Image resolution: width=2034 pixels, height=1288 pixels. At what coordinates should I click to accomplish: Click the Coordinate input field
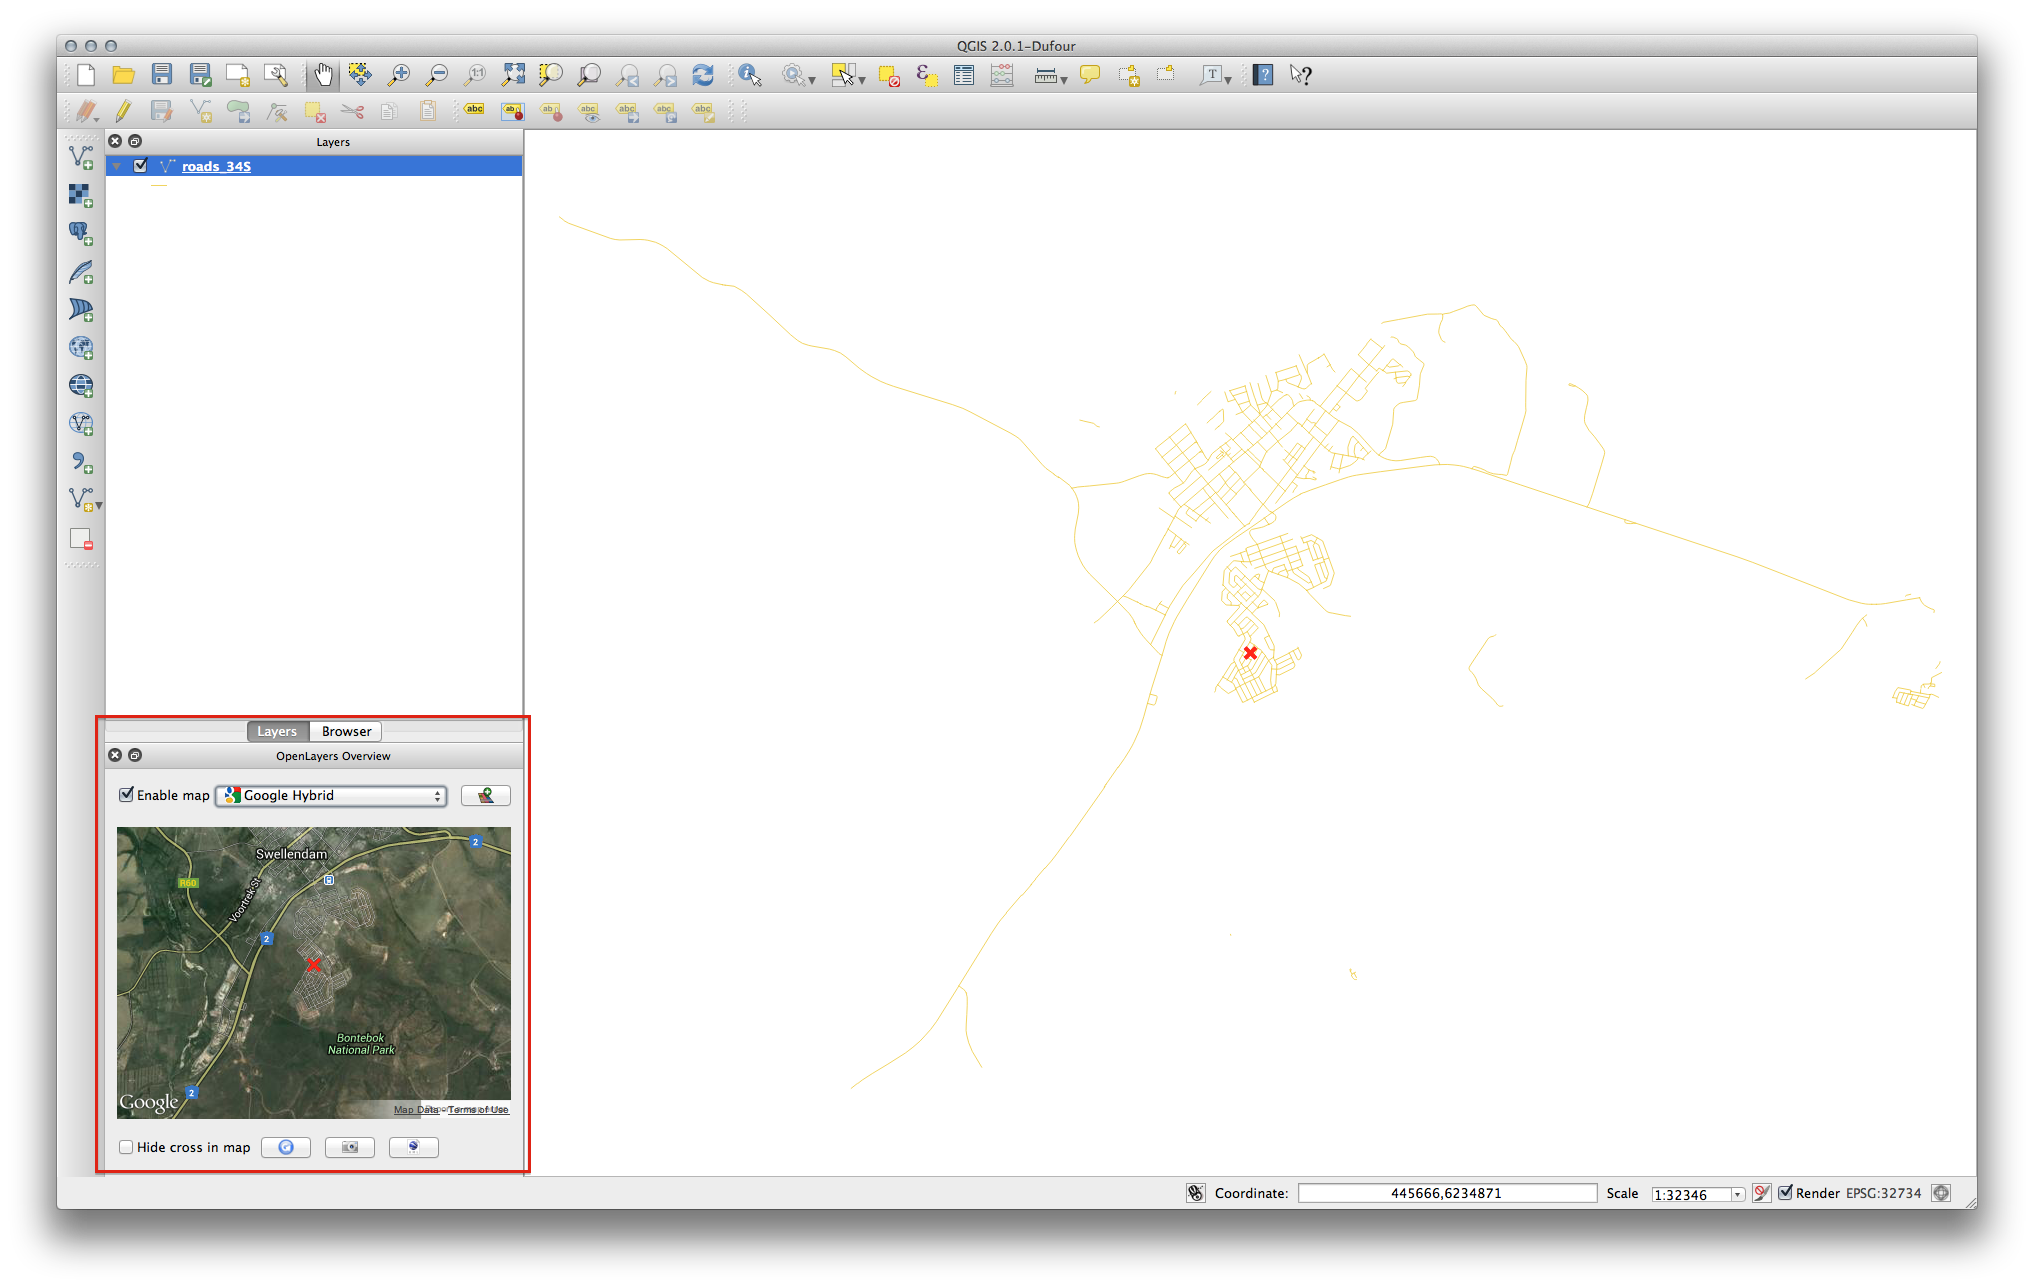click(1446, 1193)
